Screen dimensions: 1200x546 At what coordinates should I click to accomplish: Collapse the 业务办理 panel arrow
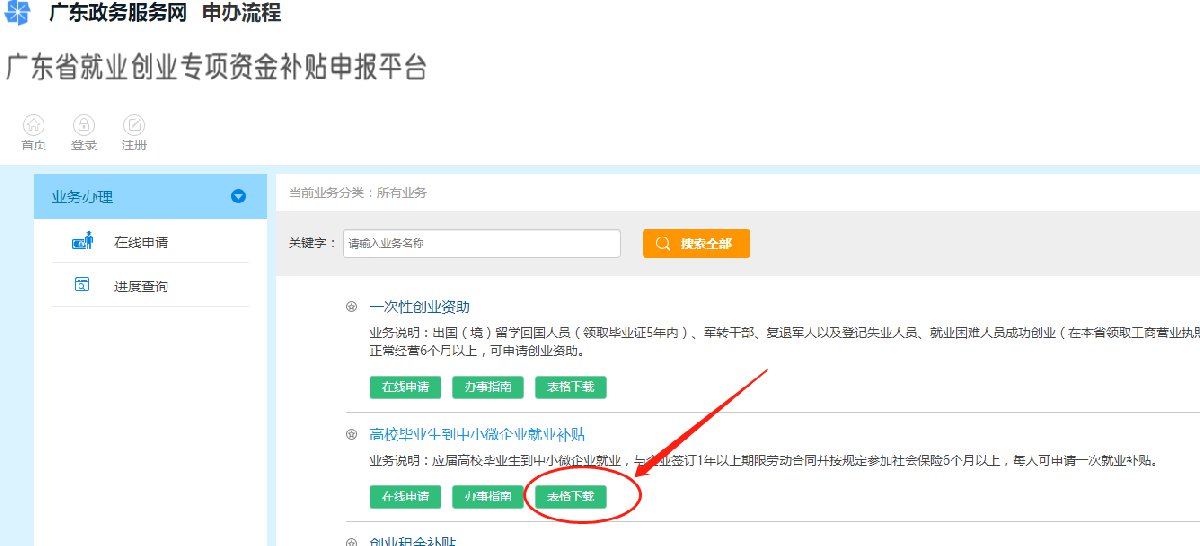[238, 197]
